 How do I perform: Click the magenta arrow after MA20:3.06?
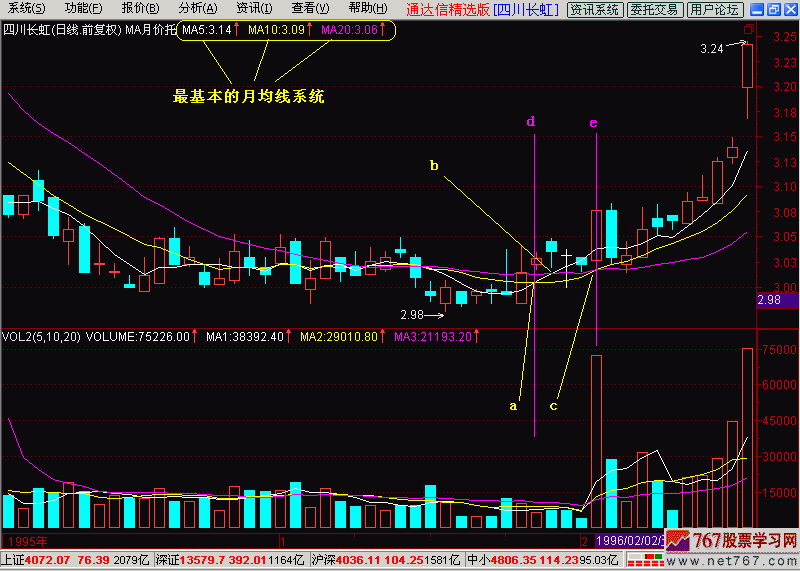(383, 30)
